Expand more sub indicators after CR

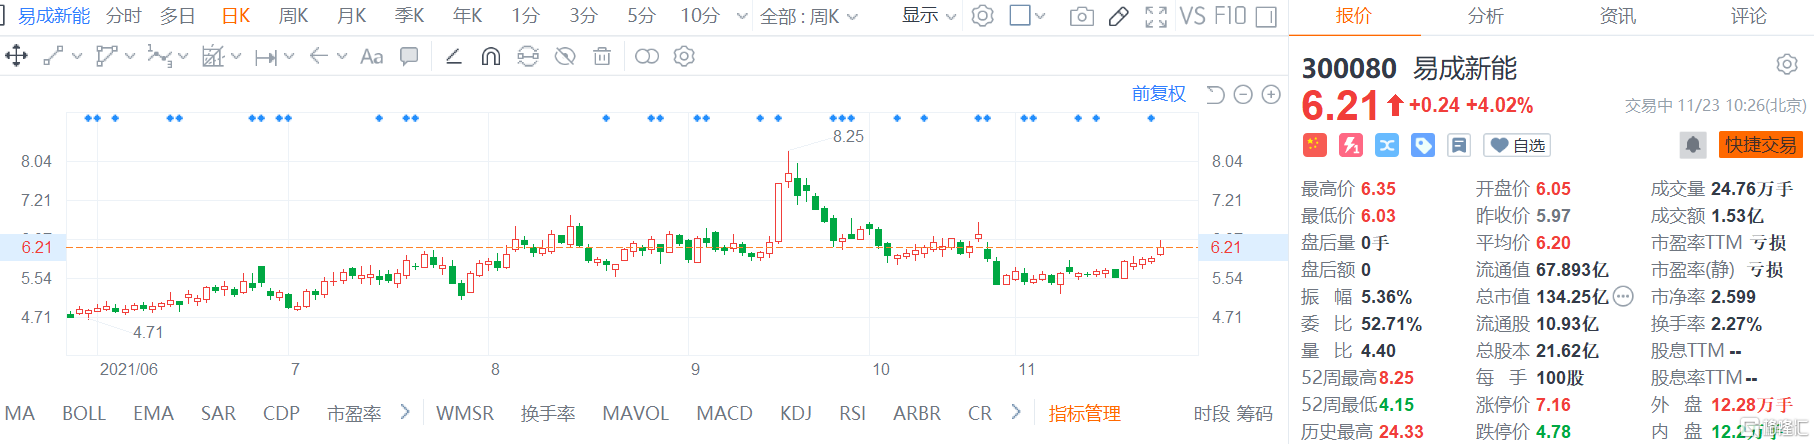point(1016,412)
